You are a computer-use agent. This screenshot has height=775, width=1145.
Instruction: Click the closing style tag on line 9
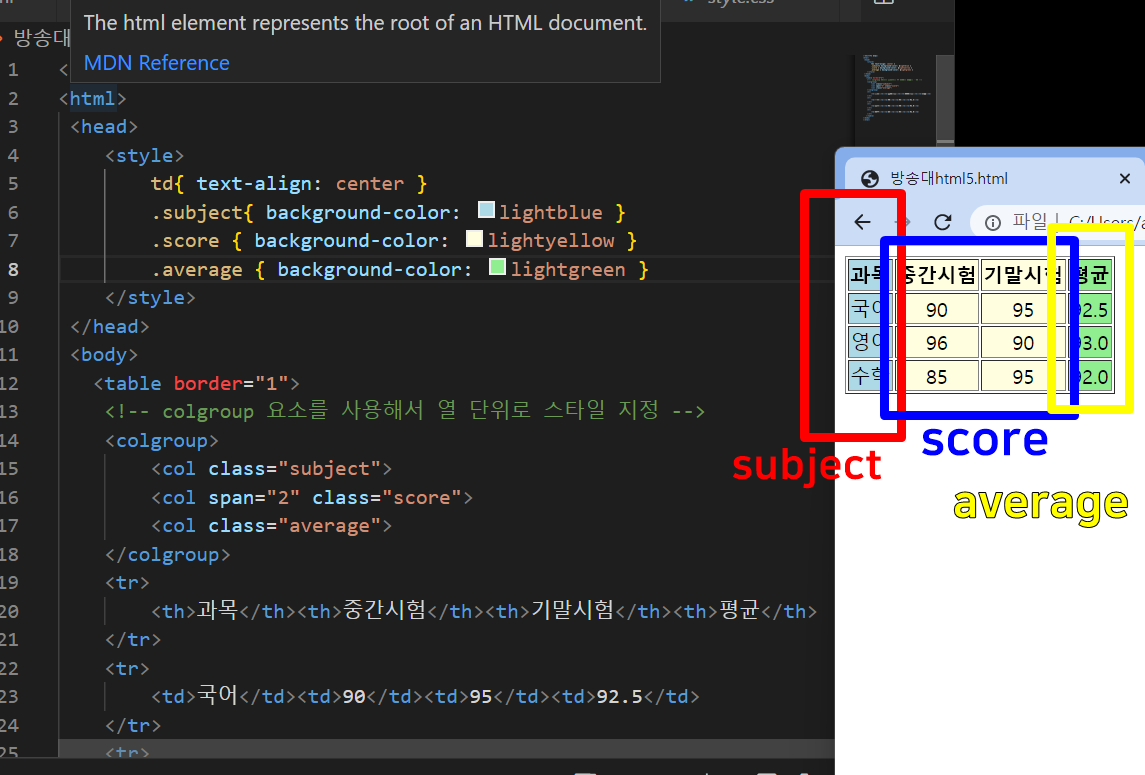(150, 298)
